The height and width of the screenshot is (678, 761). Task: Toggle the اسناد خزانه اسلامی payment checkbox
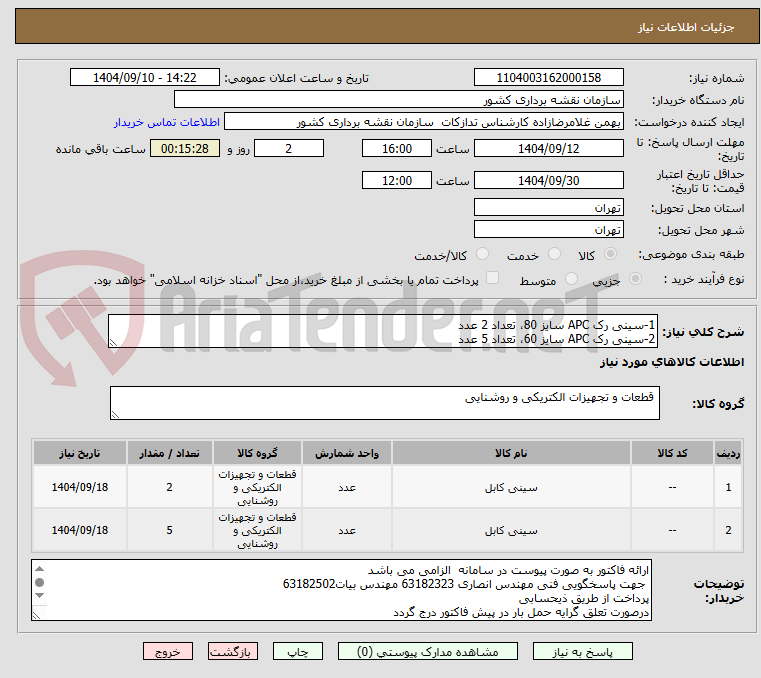pos(493,278)
